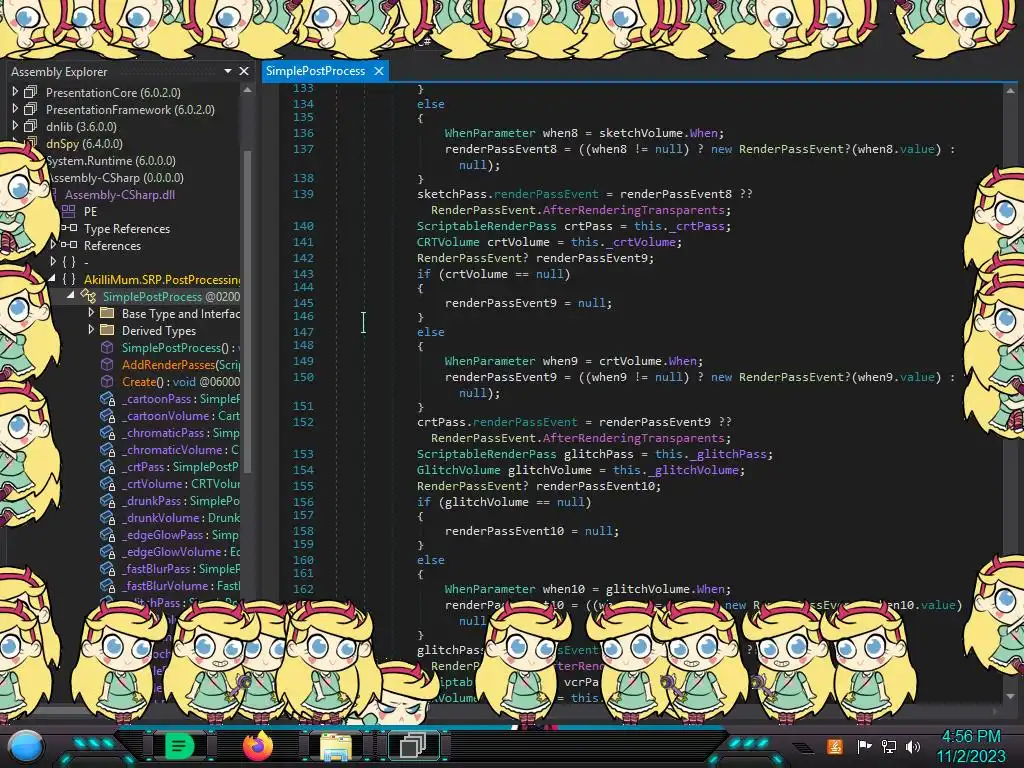1024x768 pixels.
Task: Expand the '-' namespace node
Action: (x=53, y=262)
